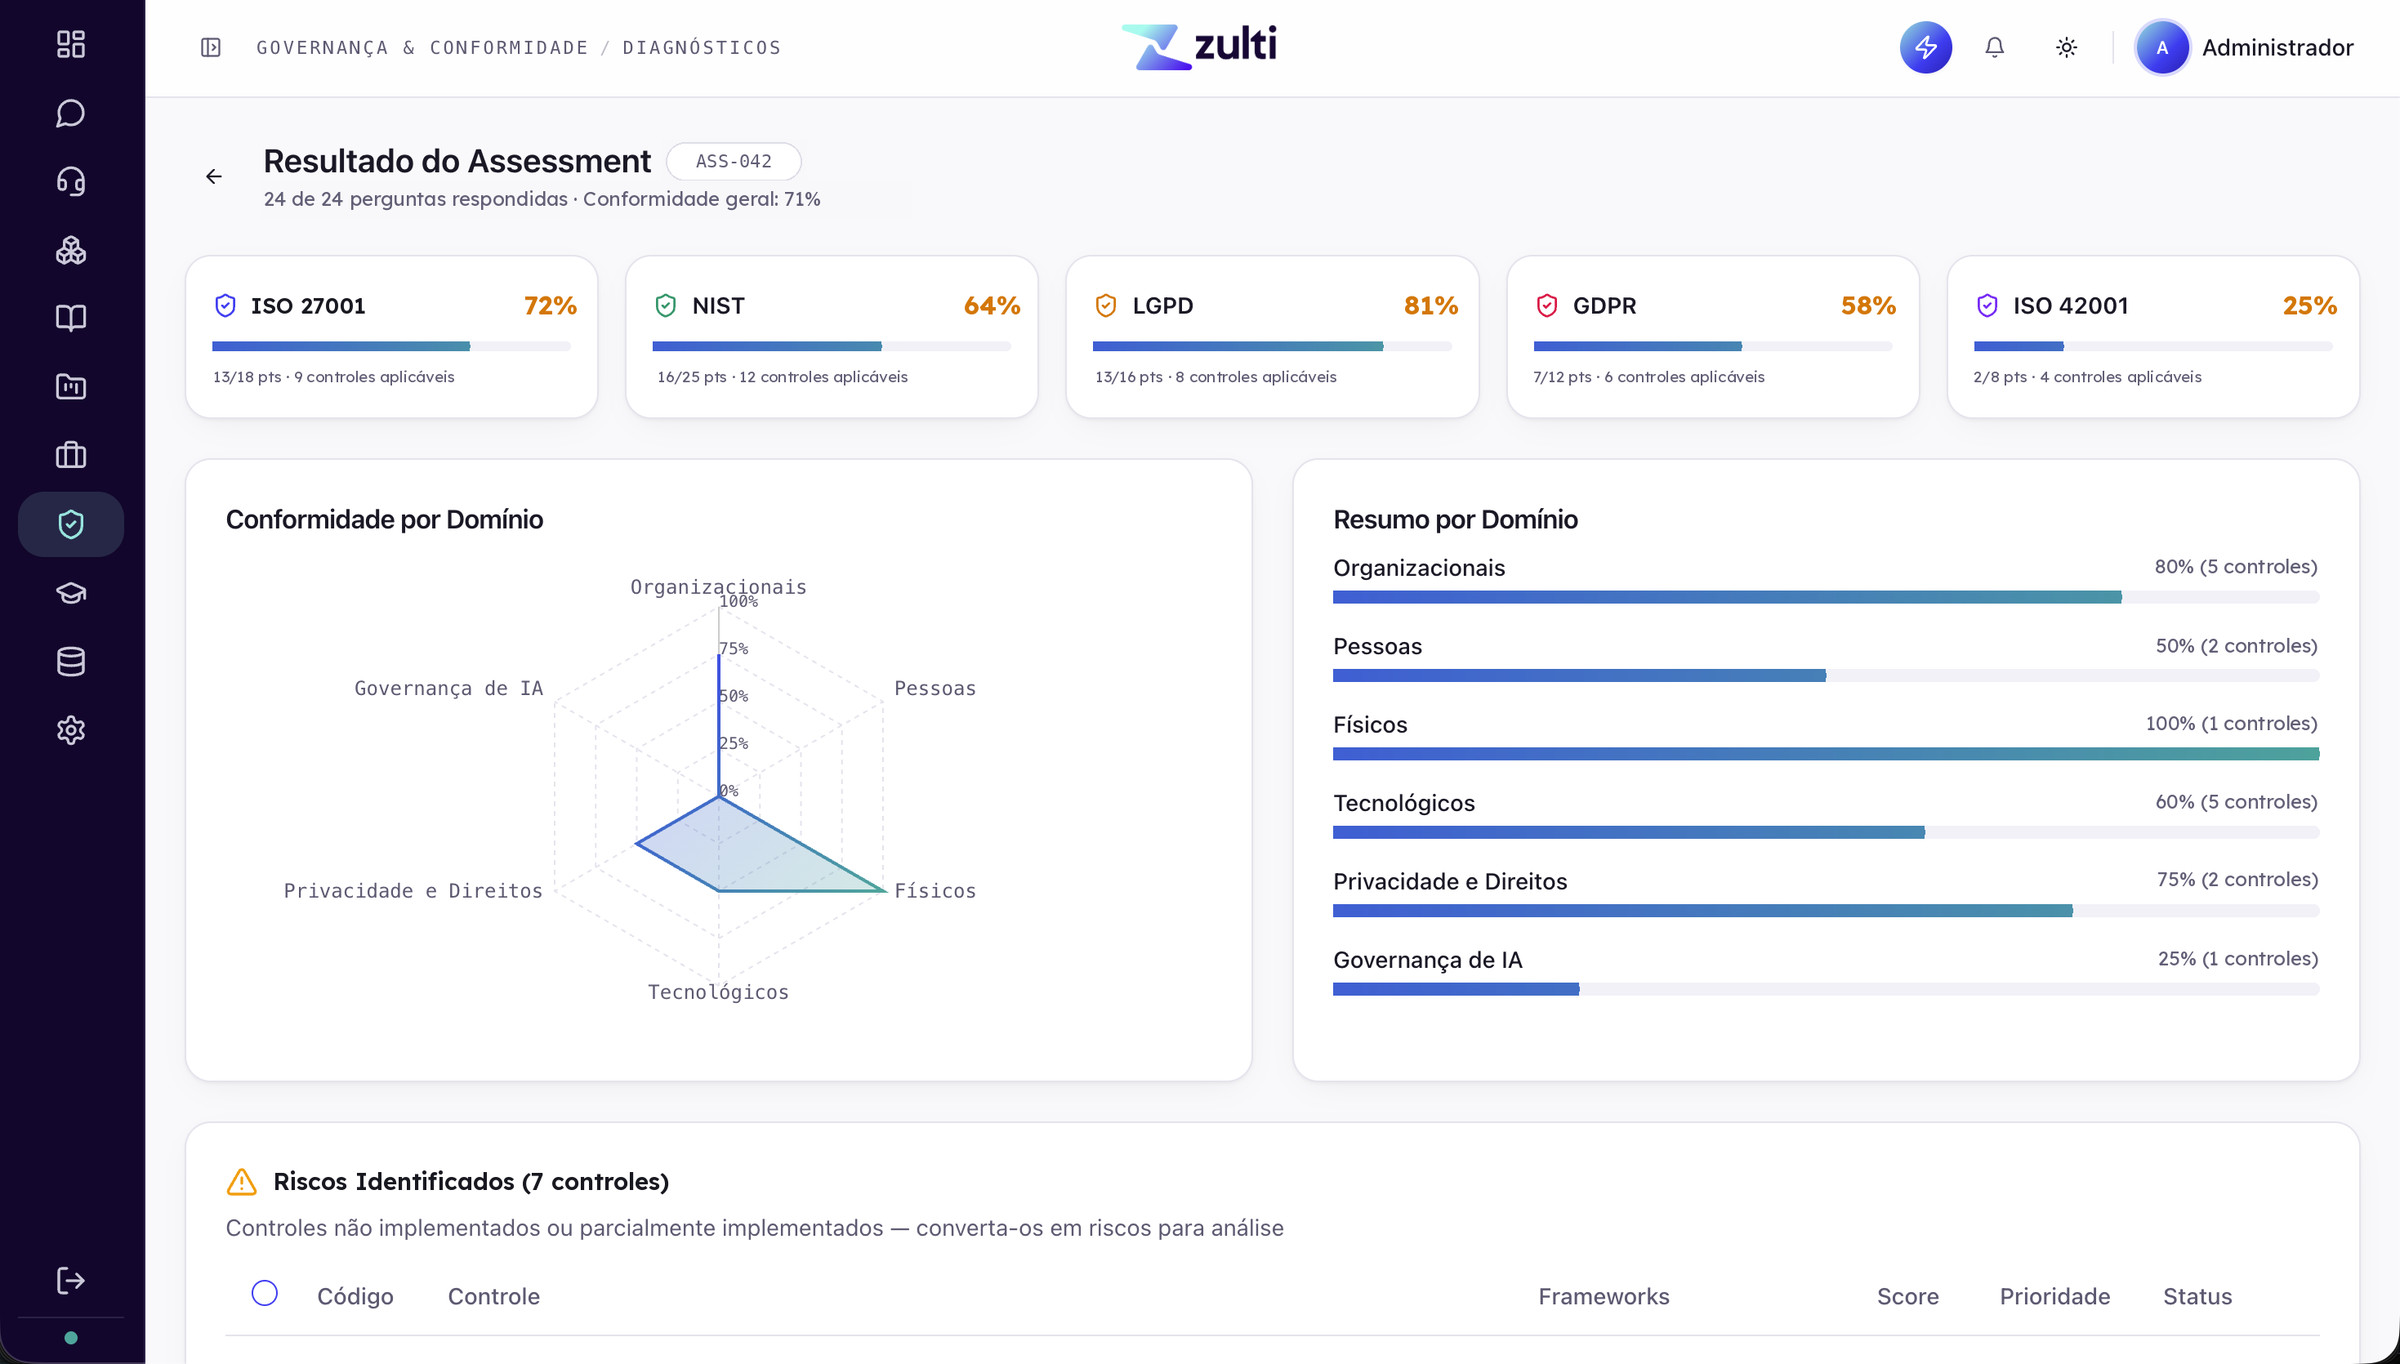
Task: Open the ISO 27001 framework card
Action: tap(391, 337)
